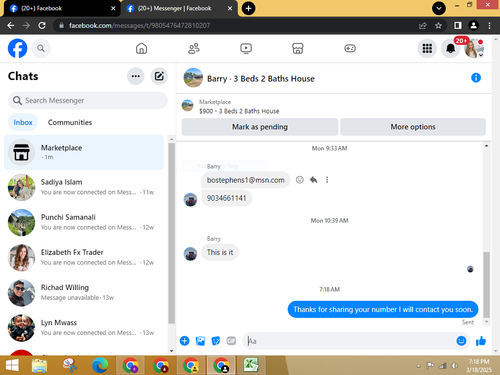
Task: Open the Facebook home logo
Action: coord(17,48)
